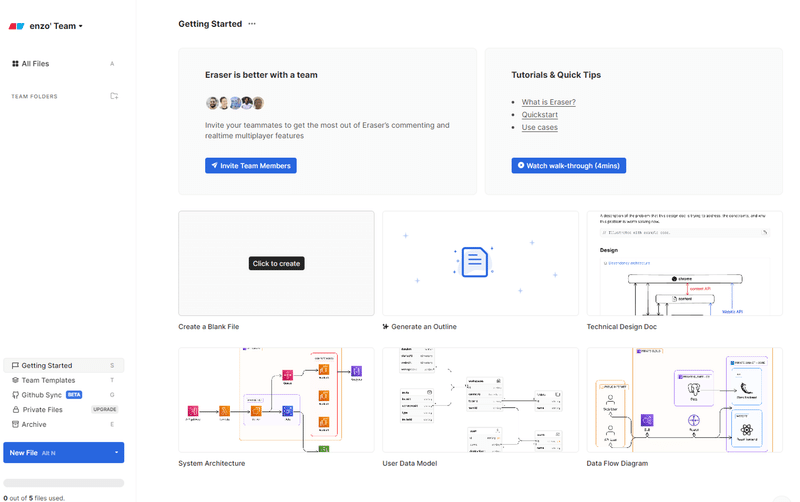Image resolution: width=800 pixels, height=502 pixels.
Task: Click the New File button
Action: click(64, 453)
